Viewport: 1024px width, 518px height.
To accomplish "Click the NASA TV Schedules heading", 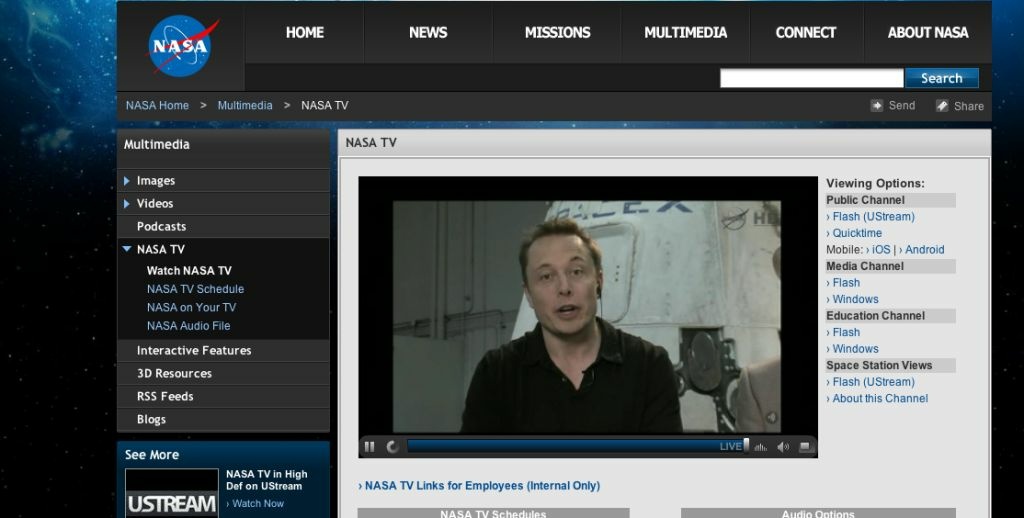I will [493, 513].
